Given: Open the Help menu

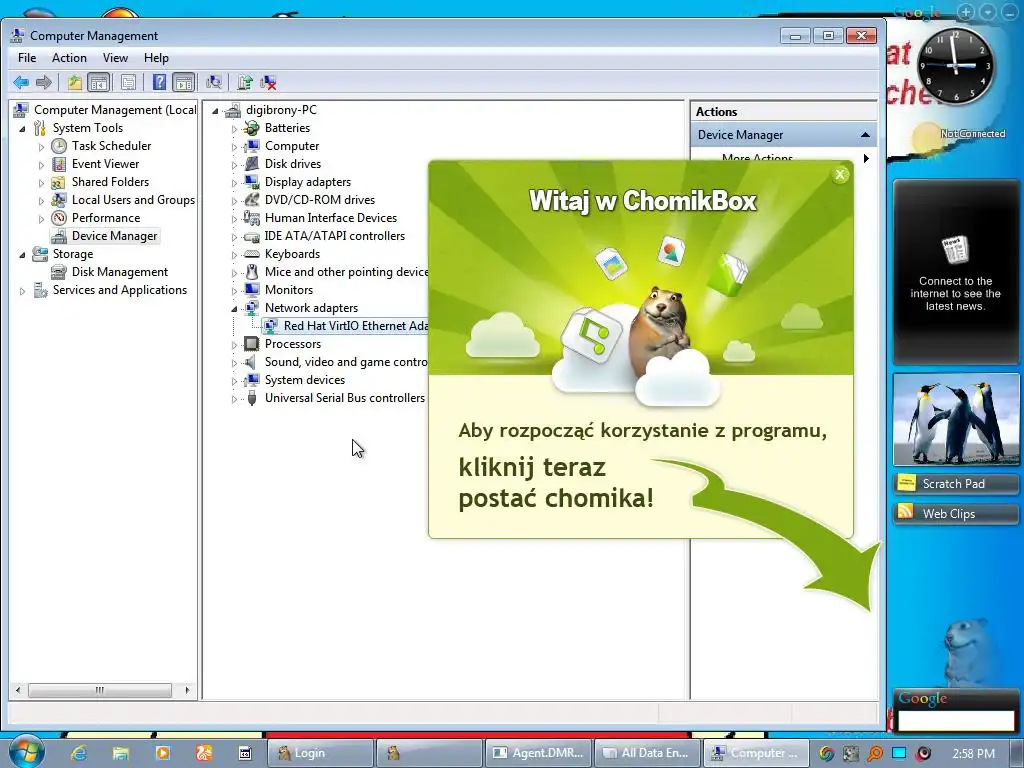Looking at the screenshot, I should coord(156,58).
